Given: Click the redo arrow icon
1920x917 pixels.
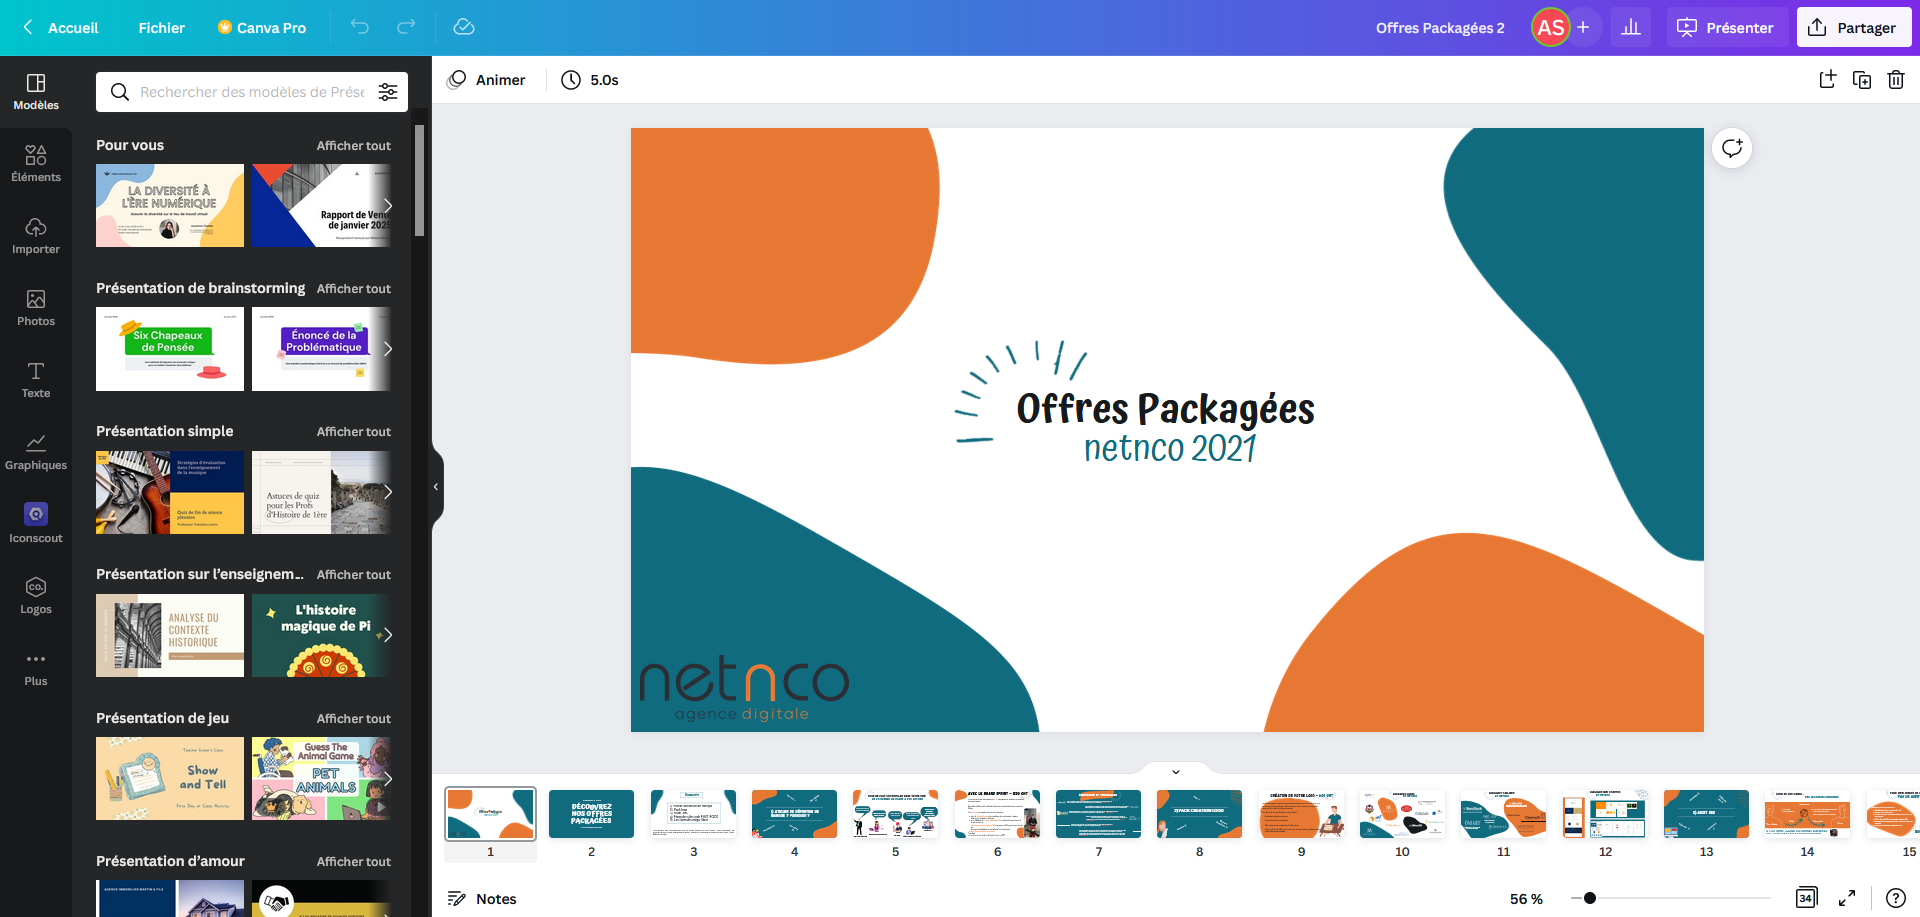Looking at the screenshot, I should click(406, 27).
